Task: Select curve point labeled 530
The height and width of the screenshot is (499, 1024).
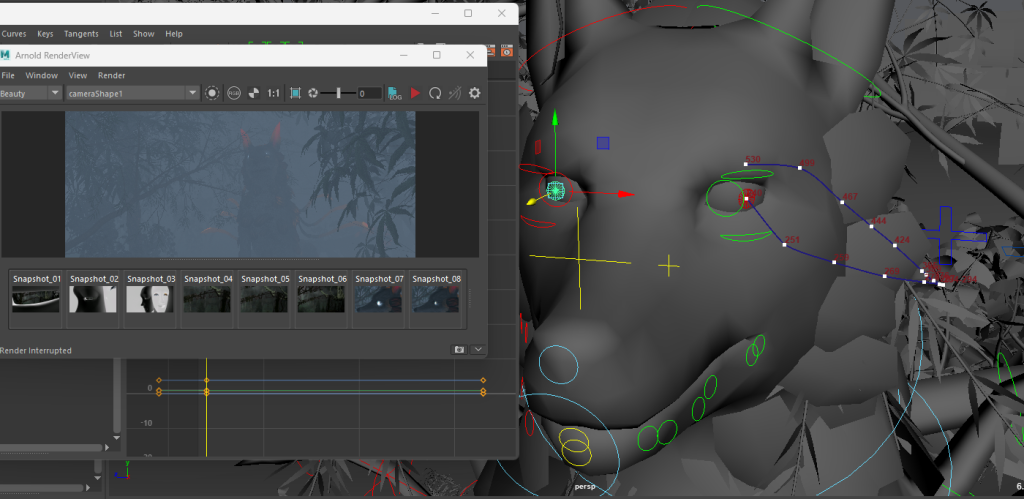Action: tap(746, 164)
